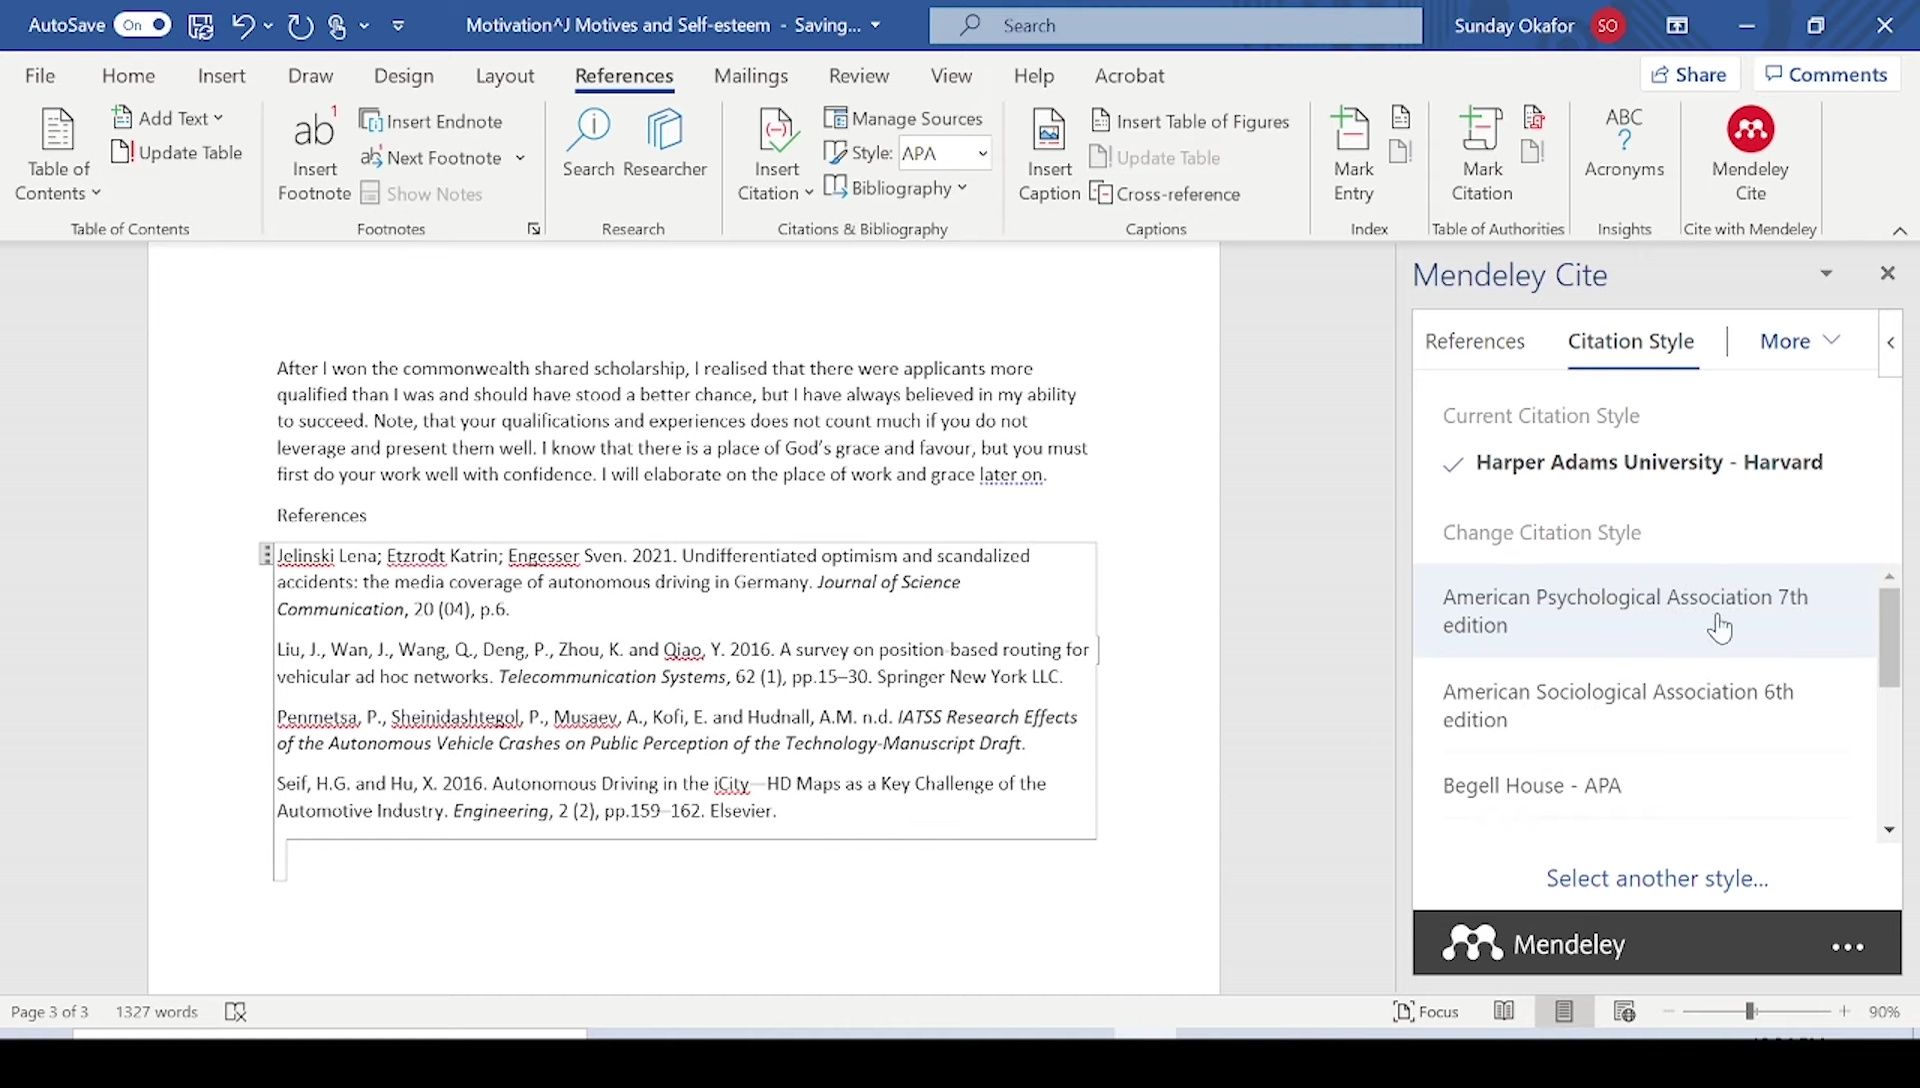This screenshot has height=1088, width=1920.
Task: Enable Focus mode
Action: 1426,1012
